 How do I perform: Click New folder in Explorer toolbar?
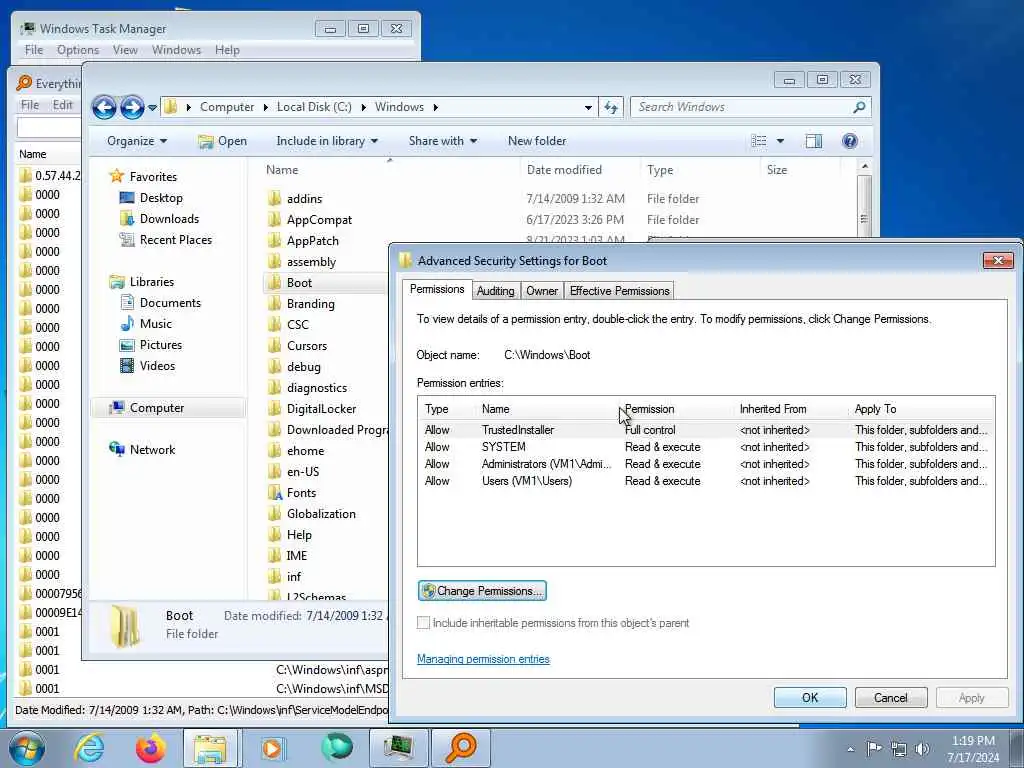537,141
